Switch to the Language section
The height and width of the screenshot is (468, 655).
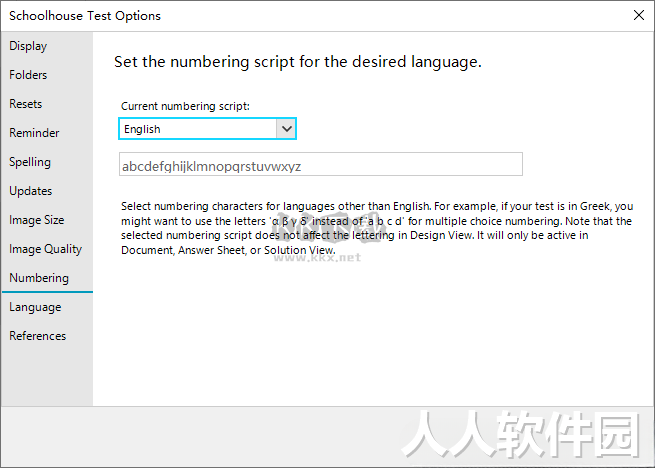(x=35, y=307)
